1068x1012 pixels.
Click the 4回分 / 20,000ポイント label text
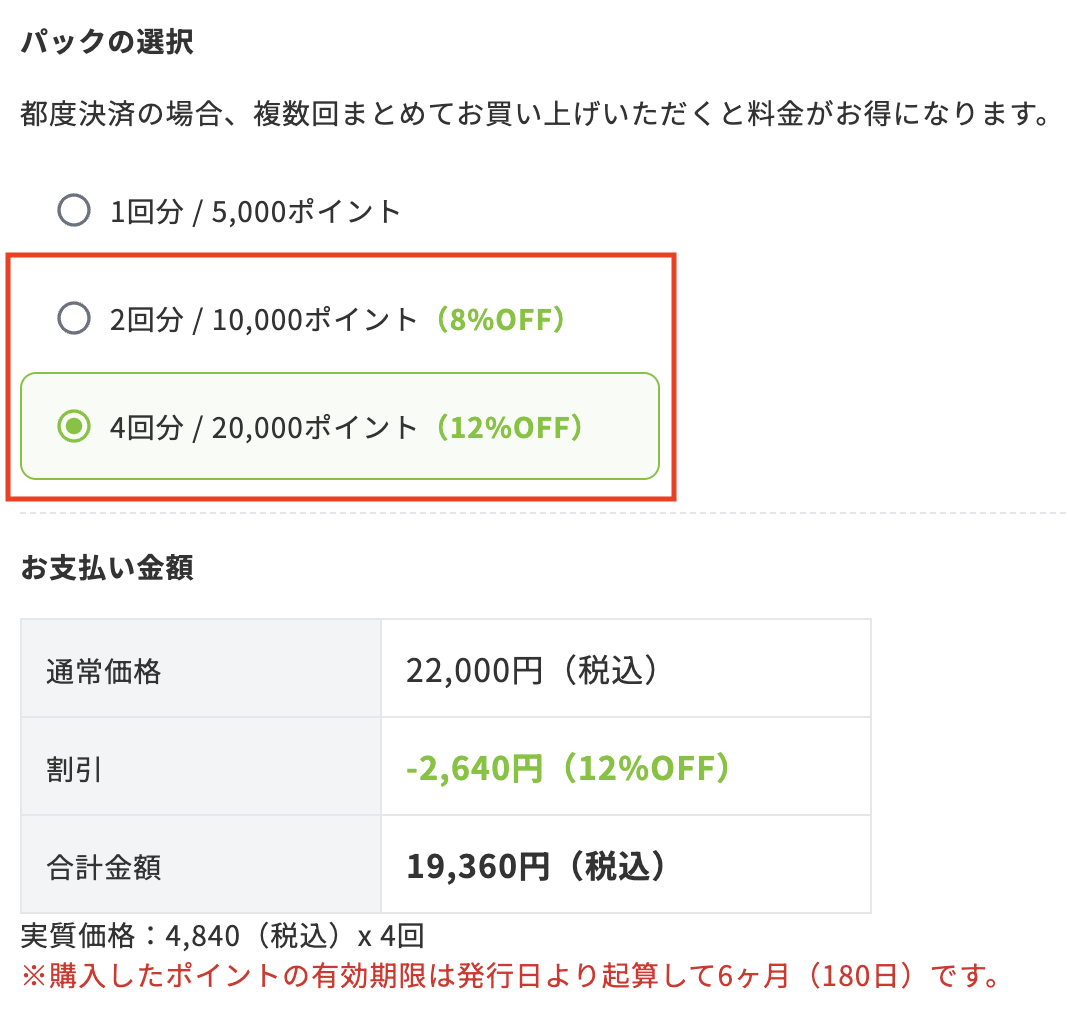(x=264, y=427)
